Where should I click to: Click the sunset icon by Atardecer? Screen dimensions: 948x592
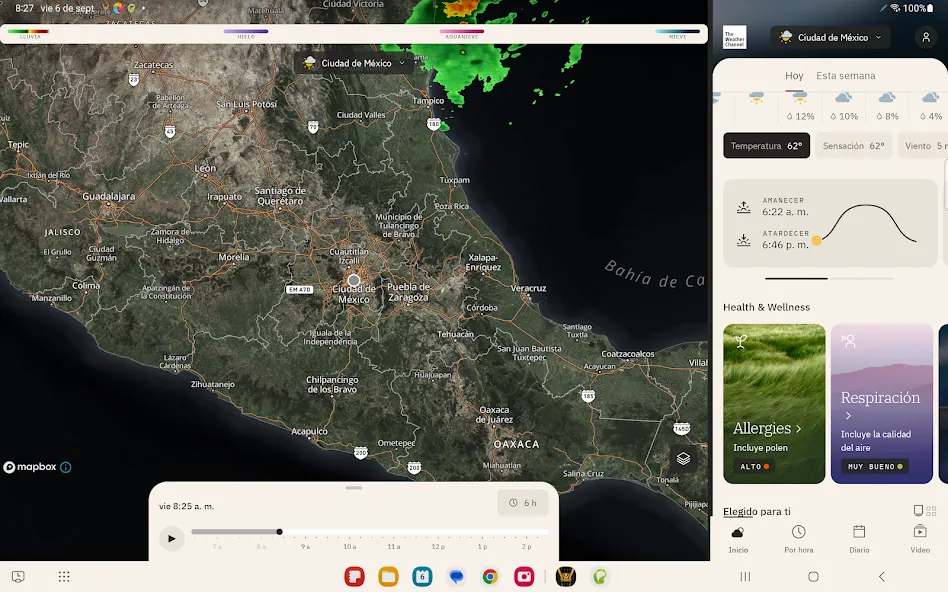pos(744,240)
